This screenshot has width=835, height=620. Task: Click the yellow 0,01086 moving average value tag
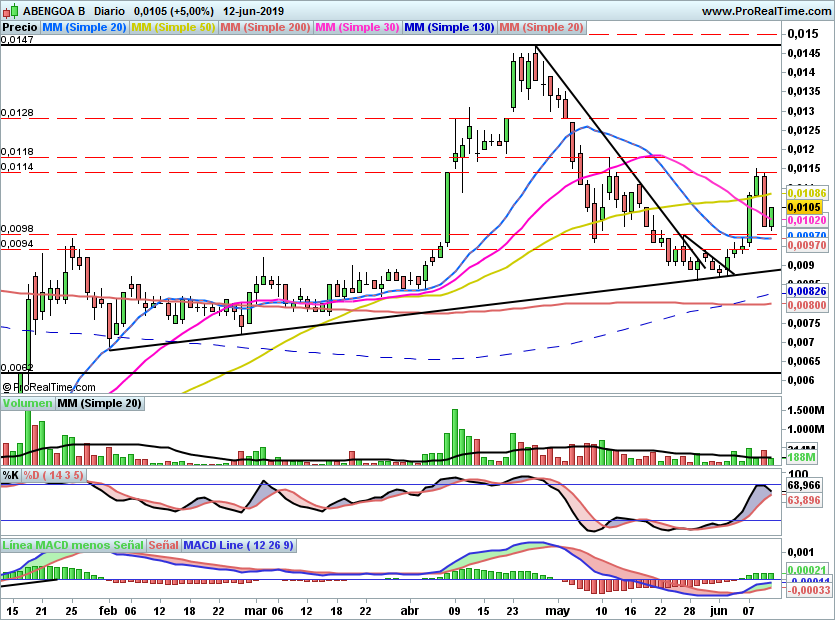(x=806, y=192)
